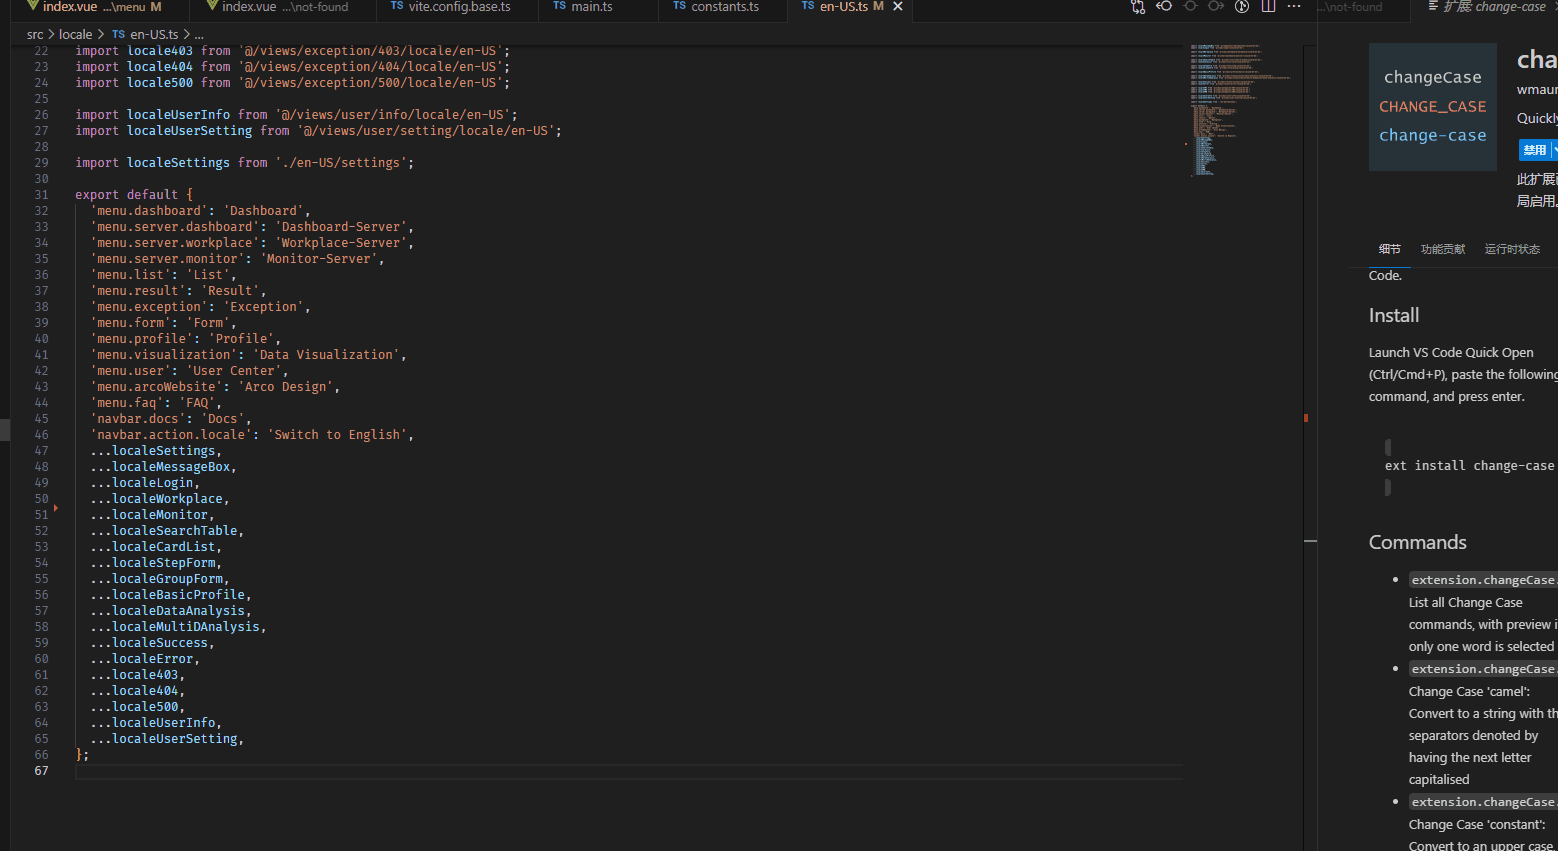Click import localeUserInfo line
This screenshot has width=1558, height=851.
point(296,115)
